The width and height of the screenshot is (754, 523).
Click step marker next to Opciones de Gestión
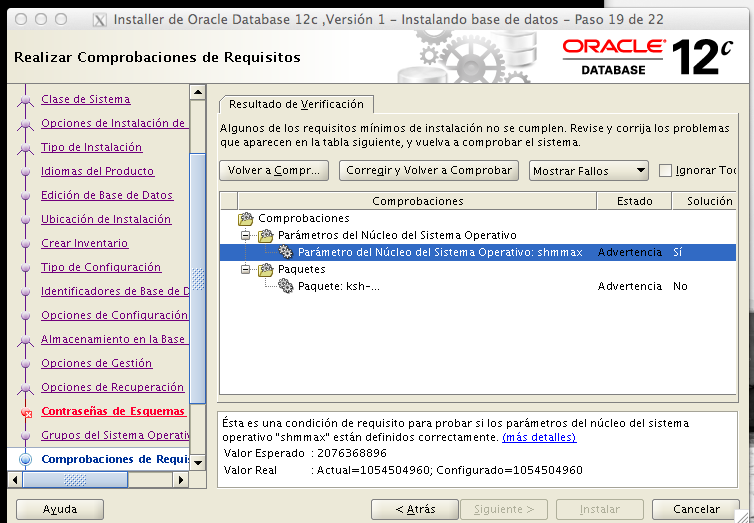25,364
